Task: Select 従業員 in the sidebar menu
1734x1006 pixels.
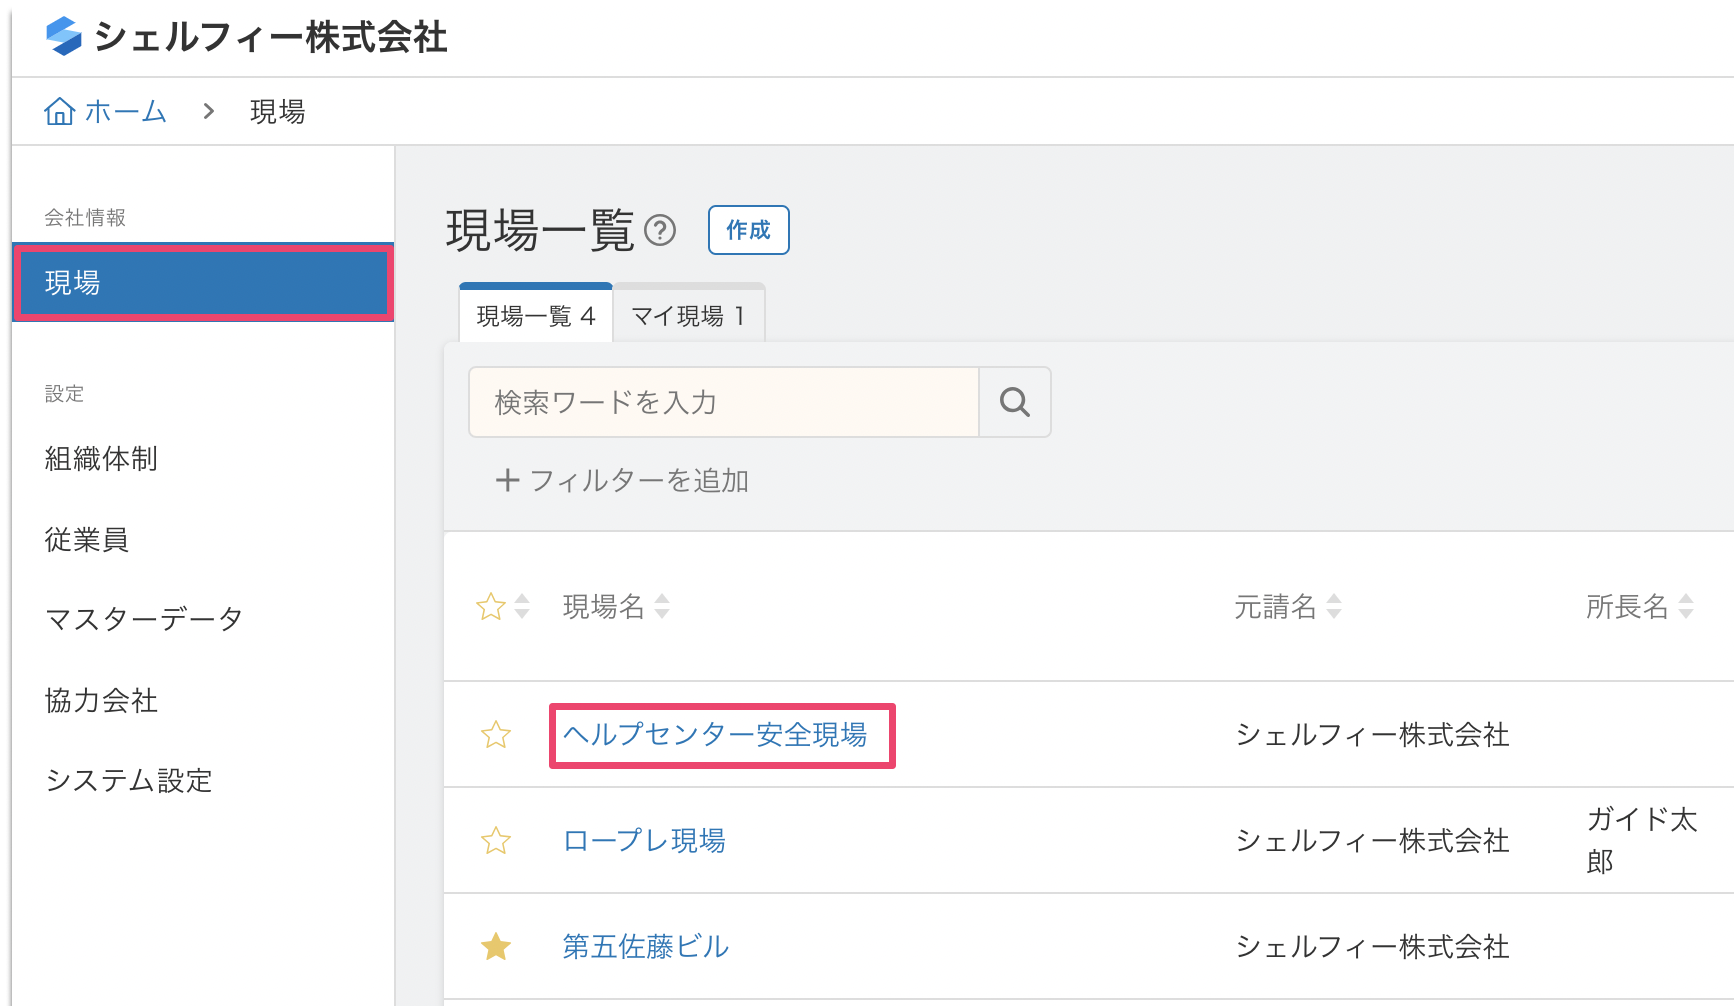Action: click(x=87, y=540)
